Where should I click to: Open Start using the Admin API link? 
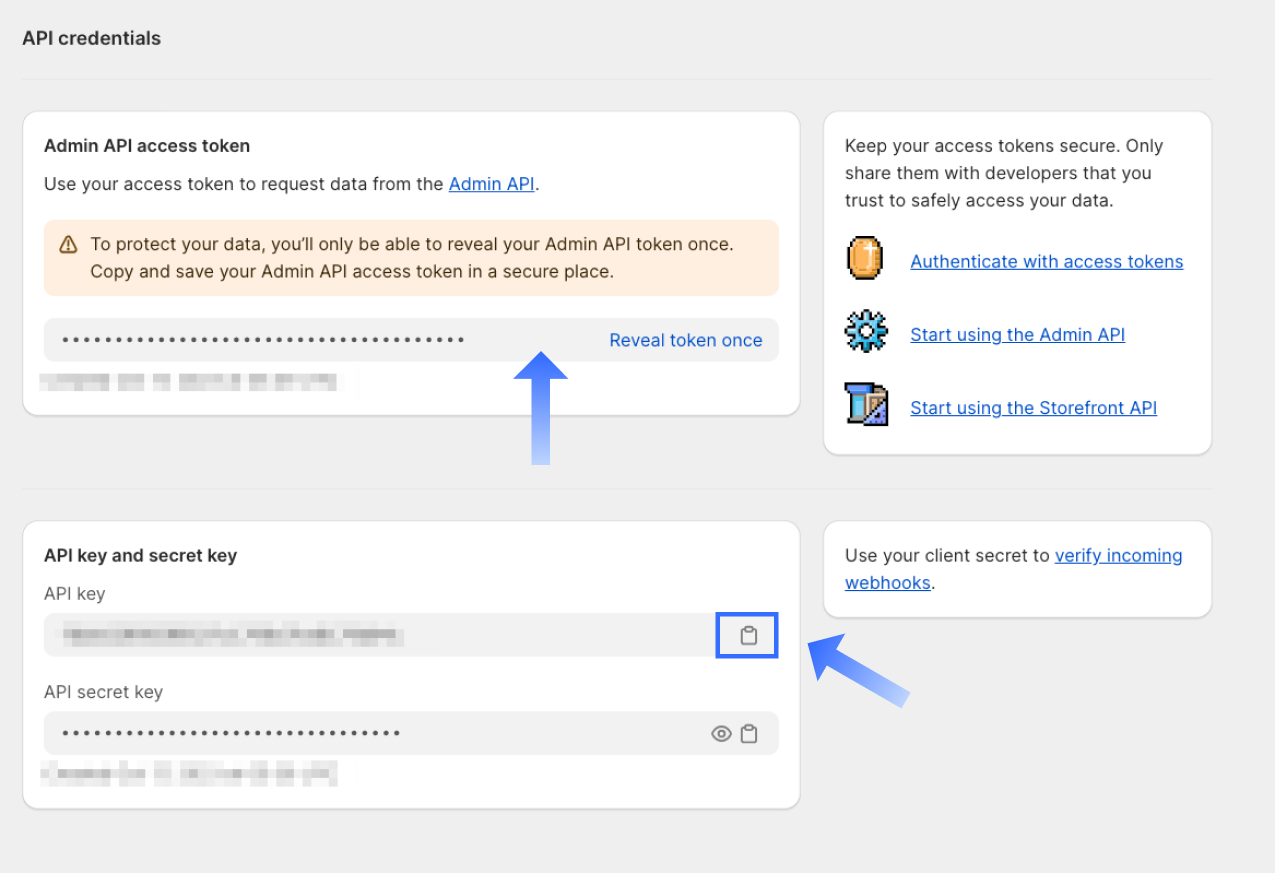pyautogui.click(x=1017, y=335)
